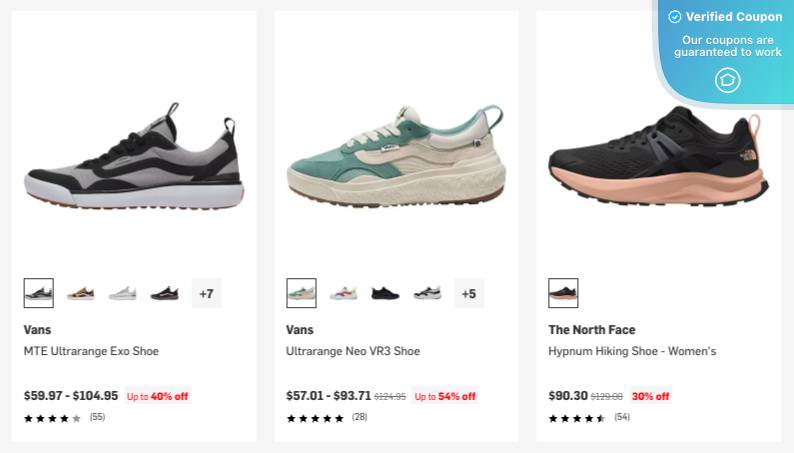Open the Ultrarange Neo VR3 Shoe product link
Screen dimensions: 794x453
(353, 351)
